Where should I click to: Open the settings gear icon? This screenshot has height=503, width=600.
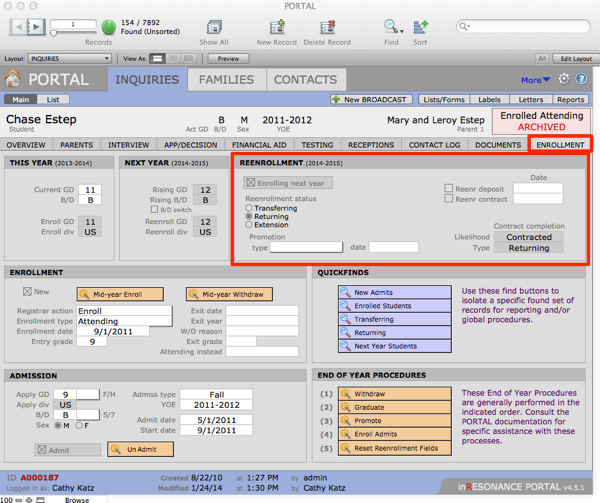point(564,79)
